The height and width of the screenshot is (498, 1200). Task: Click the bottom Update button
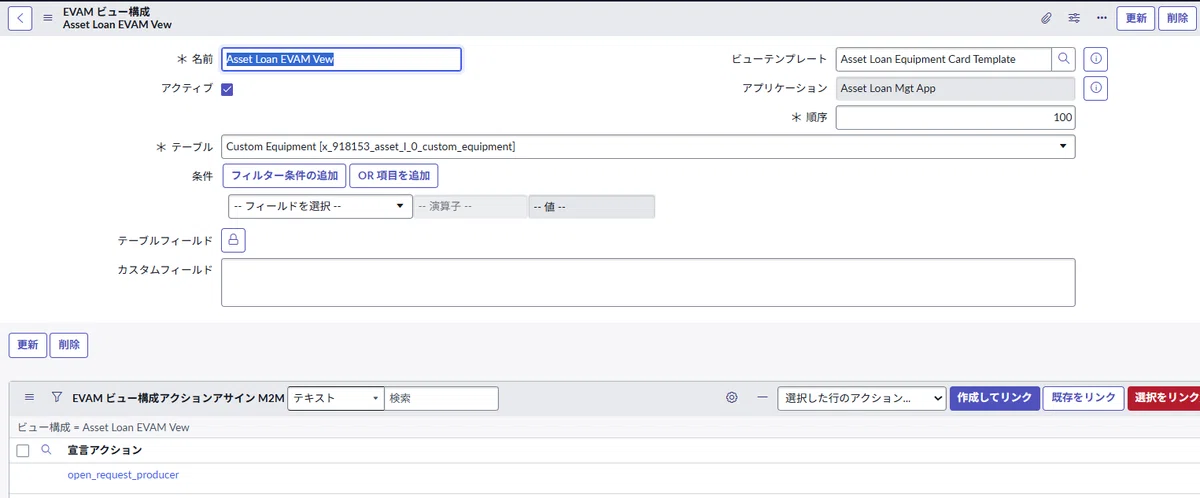click(x=27, y=345)
